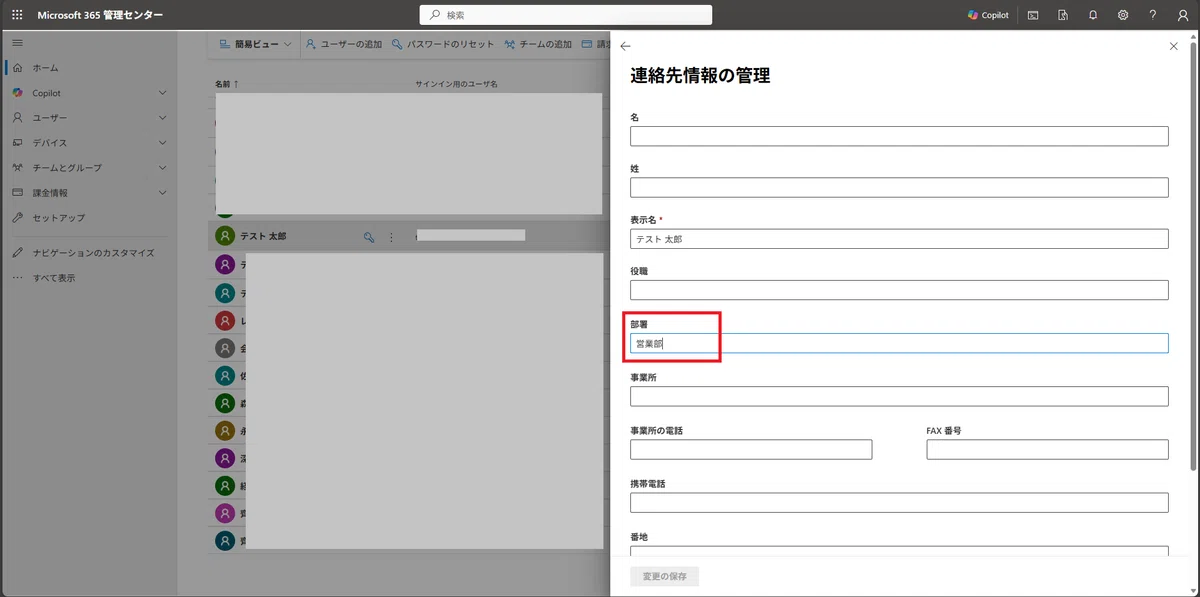This screenshot has height=597, width=1200.
Task: Open more actions dots for テスト 太郎
Action: 391,238
